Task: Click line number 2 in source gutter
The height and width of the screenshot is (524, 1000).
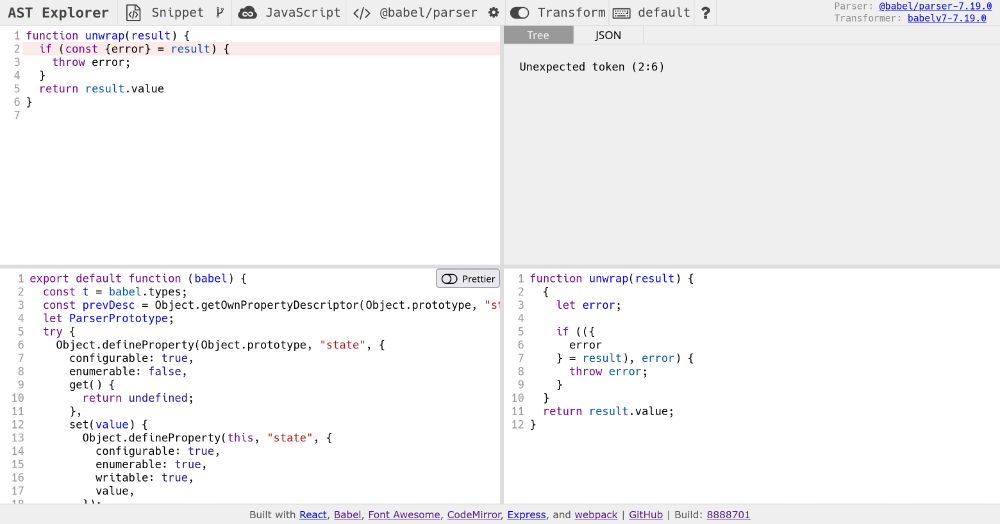Action: point(17,49)
